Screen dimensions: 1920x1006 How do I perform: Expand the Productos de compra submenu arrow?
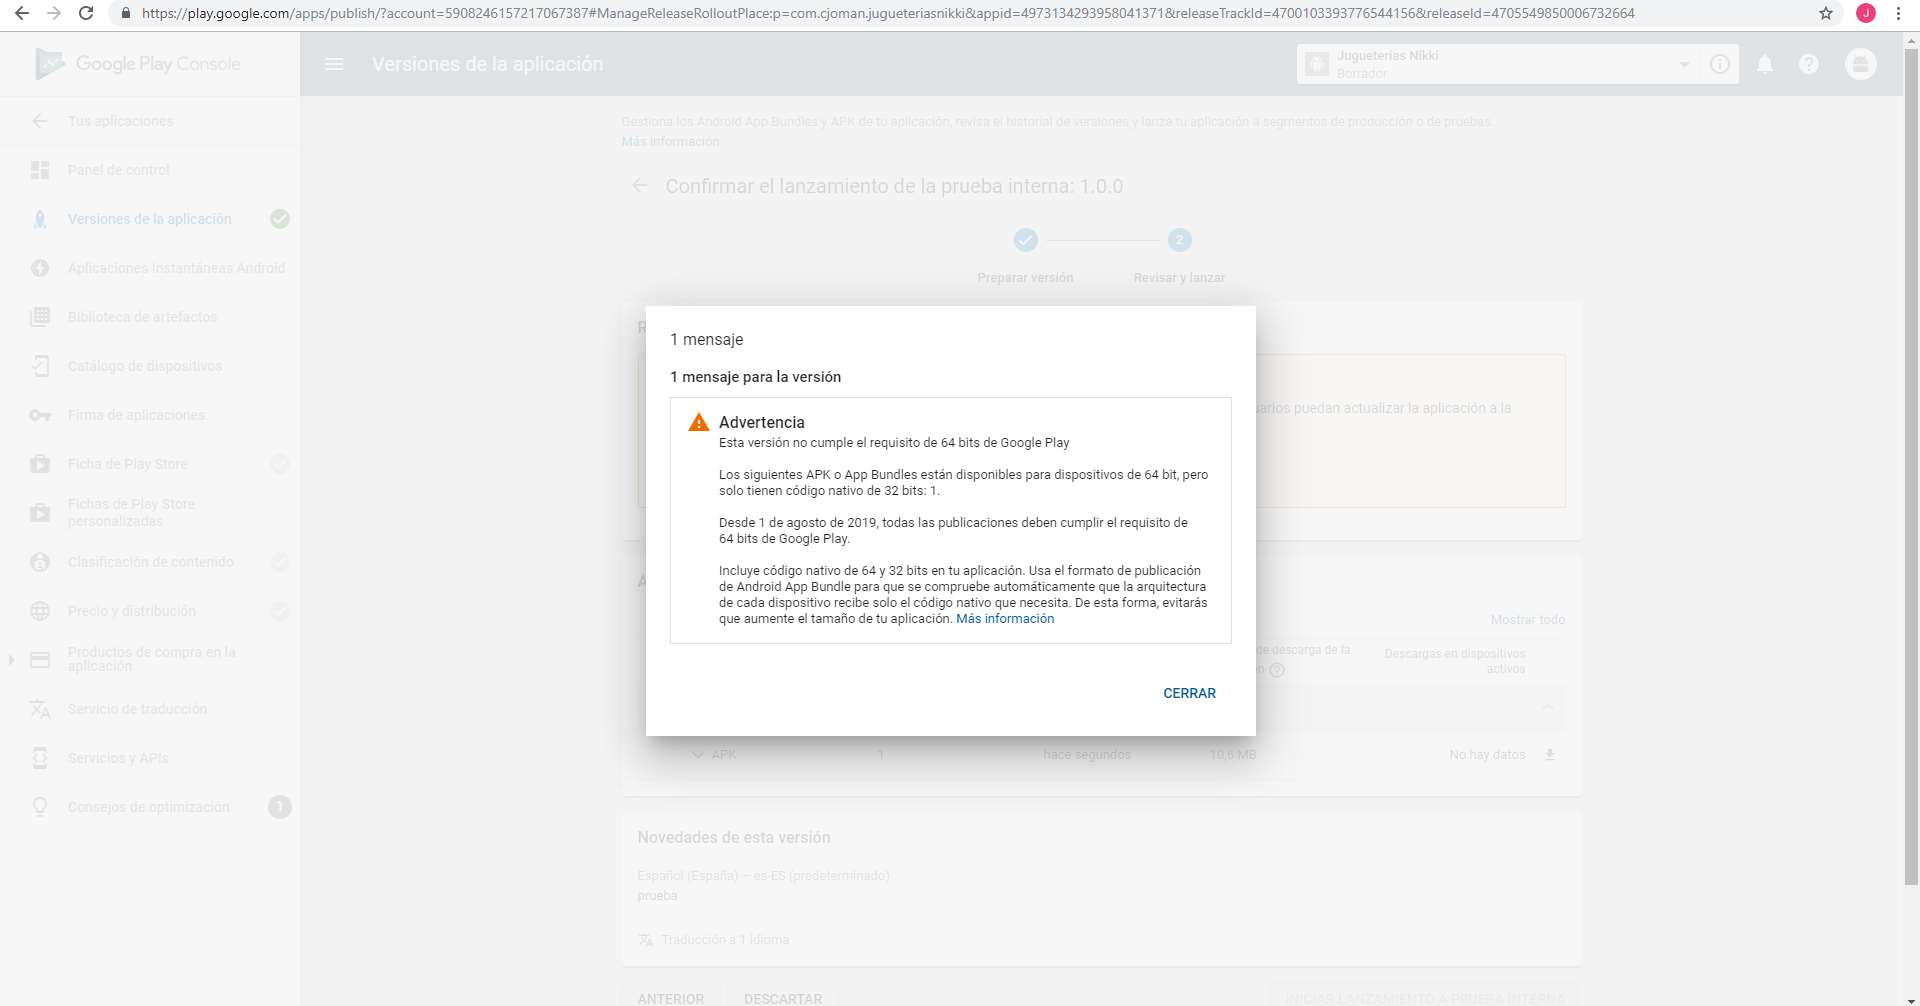coord(11,659)
